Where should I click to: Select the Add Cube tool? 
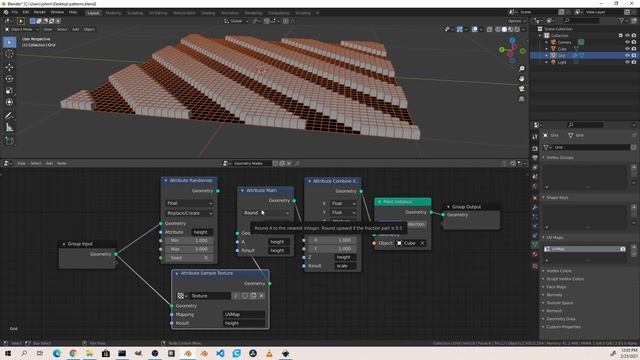[x=9, y=141]
